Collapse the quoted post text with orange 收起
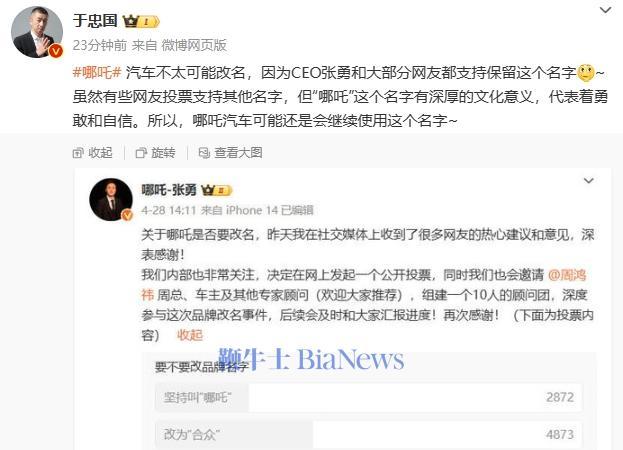The height and width of the screenshot is (450, 623). coord(190,335)
